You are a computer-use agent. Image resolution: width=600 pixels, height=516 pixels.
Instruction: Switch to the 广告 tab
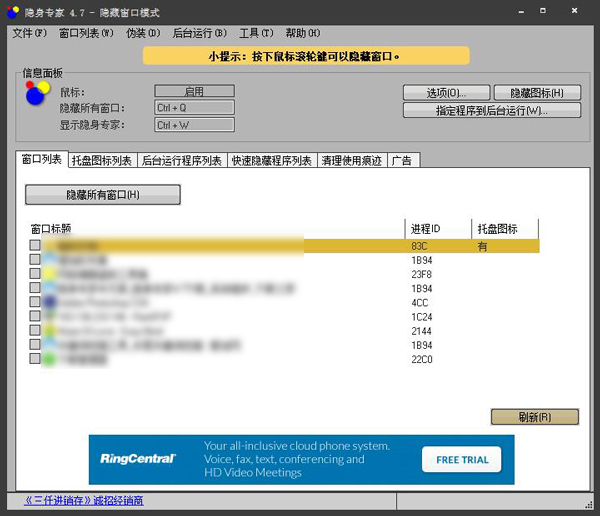tap(403, 160)
